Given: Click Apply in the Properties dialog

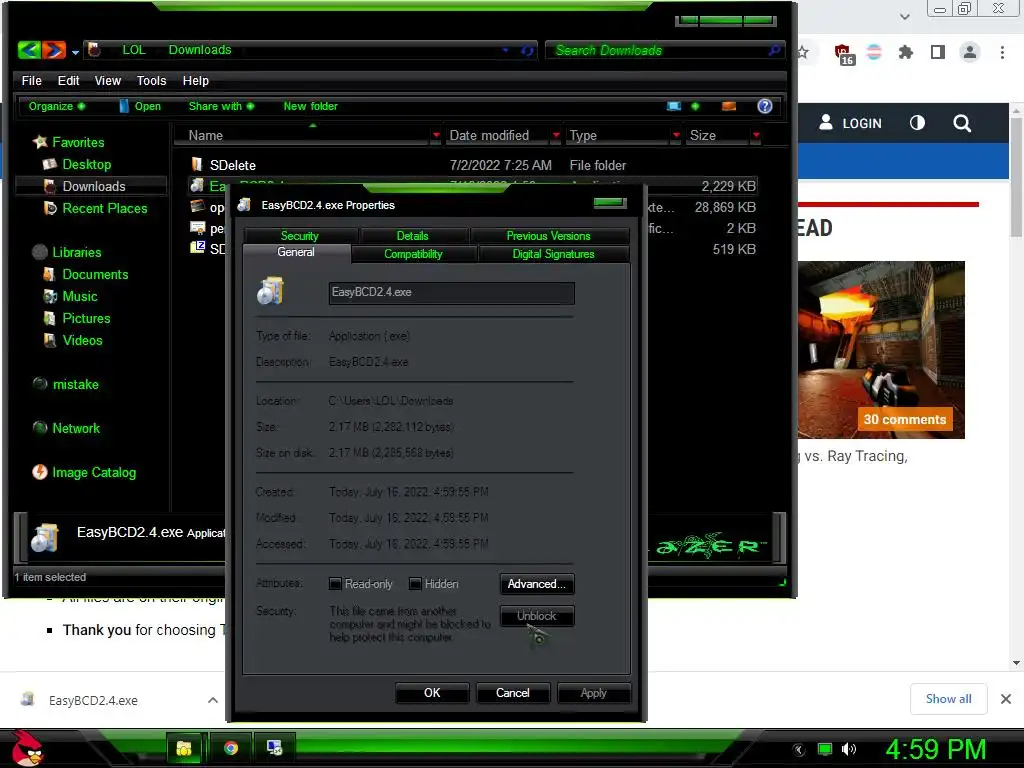Looking at the screenshot, I should (x=594, y=693).
